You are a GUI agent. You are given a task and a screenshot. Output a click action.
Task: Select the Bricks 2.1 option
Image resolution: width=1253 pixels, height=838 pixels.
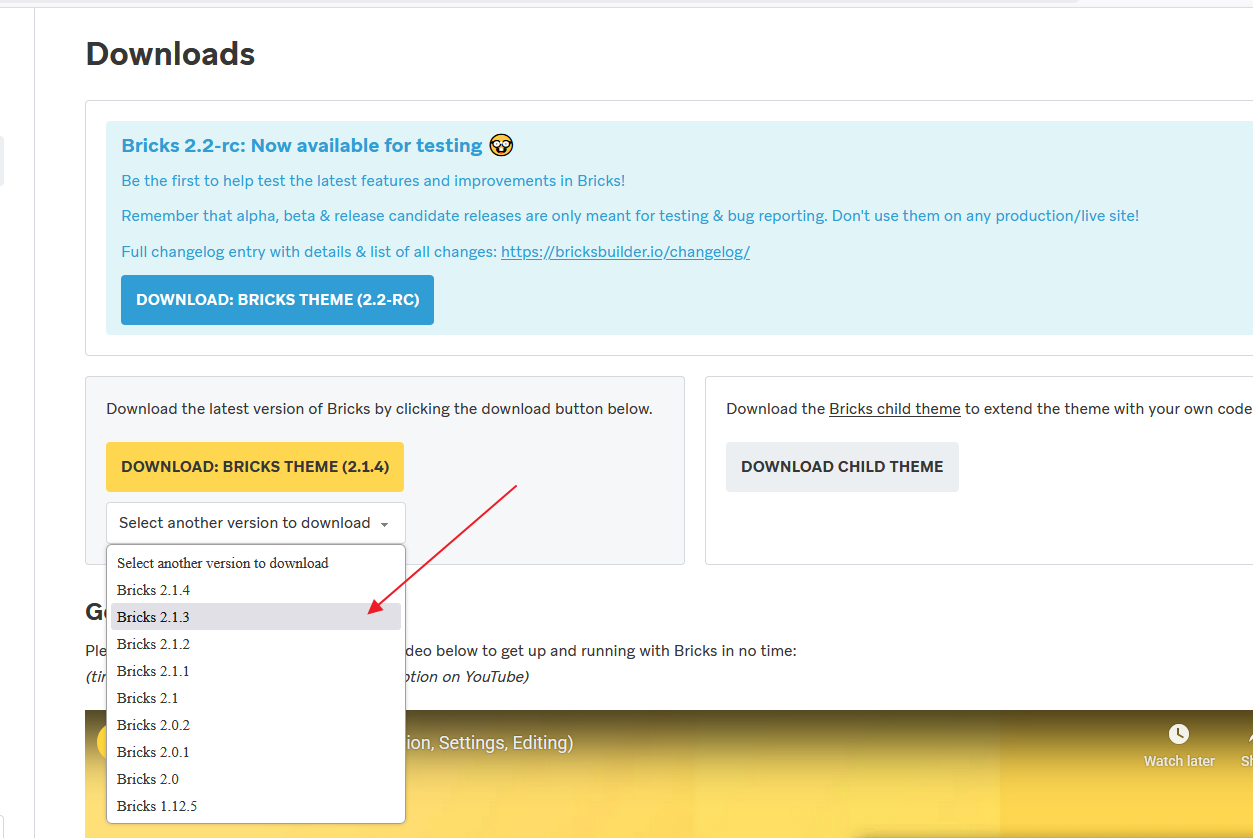(x=147, y=698)
